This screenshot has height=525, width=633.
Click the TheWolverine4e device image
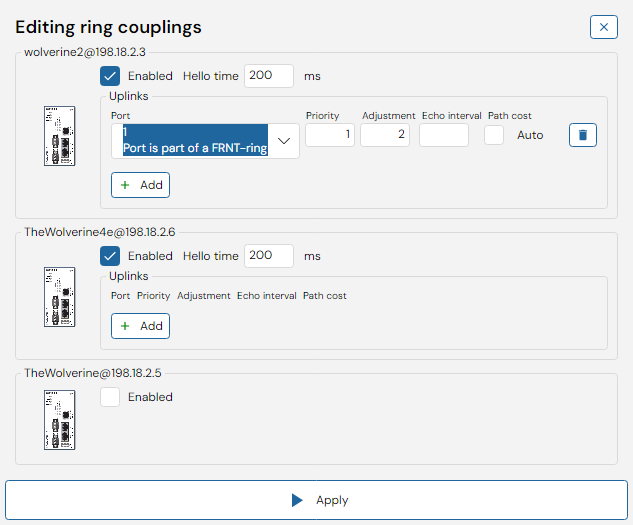point(59,297)
